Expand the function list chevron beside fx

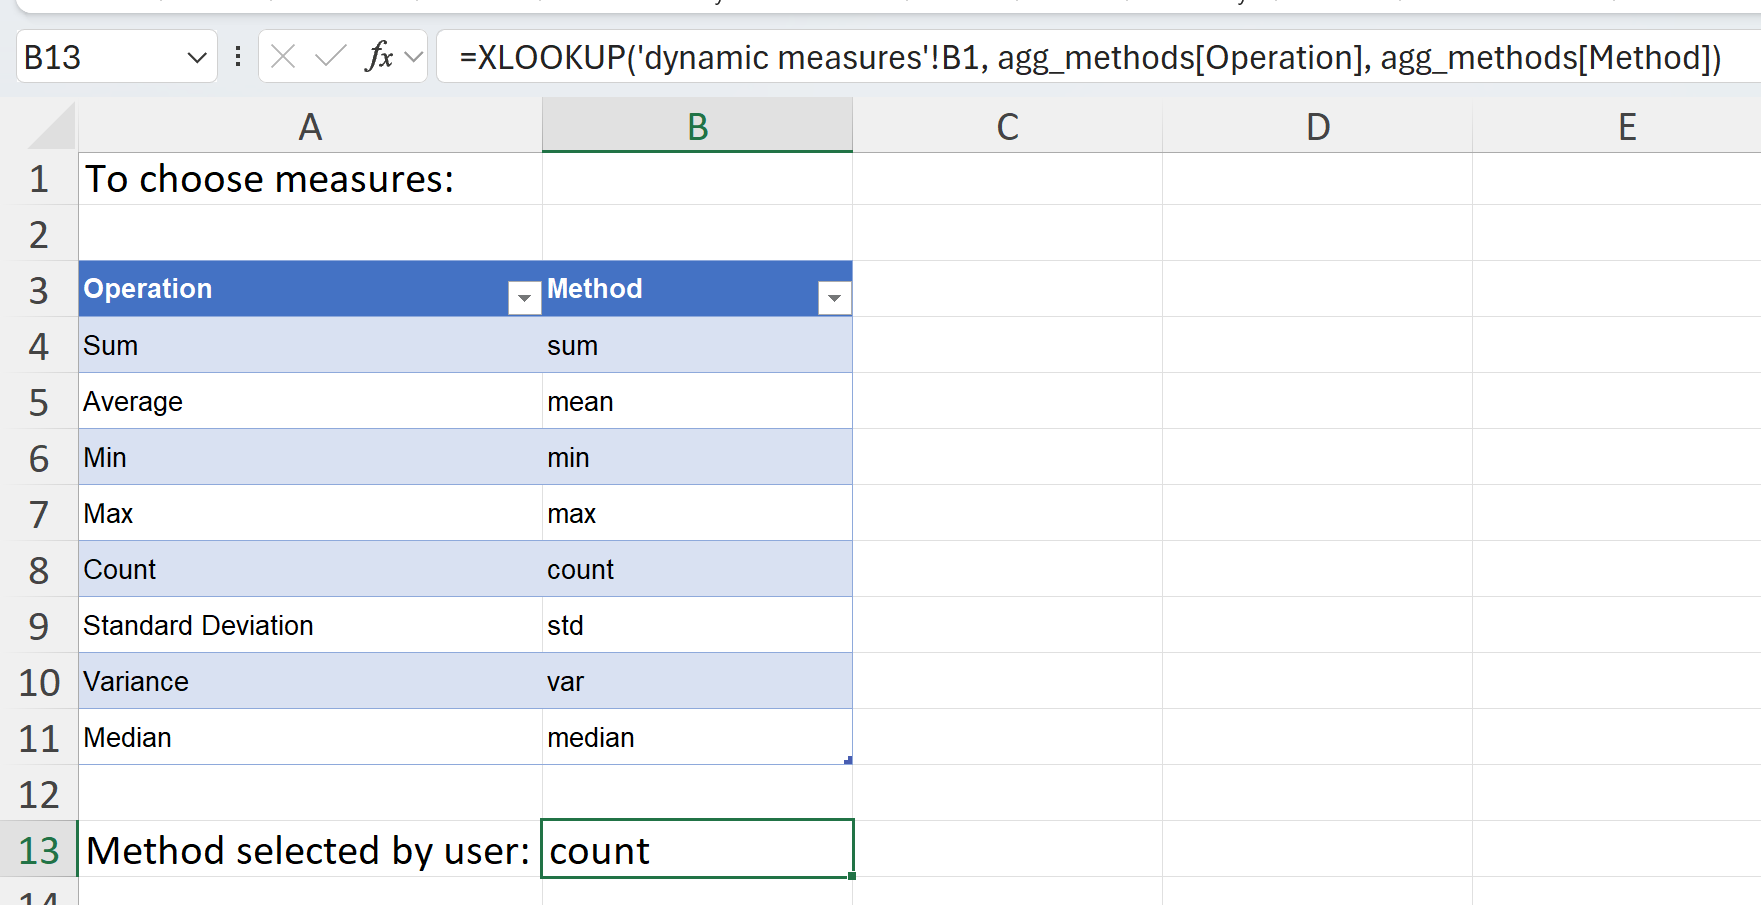click(413, 57)
